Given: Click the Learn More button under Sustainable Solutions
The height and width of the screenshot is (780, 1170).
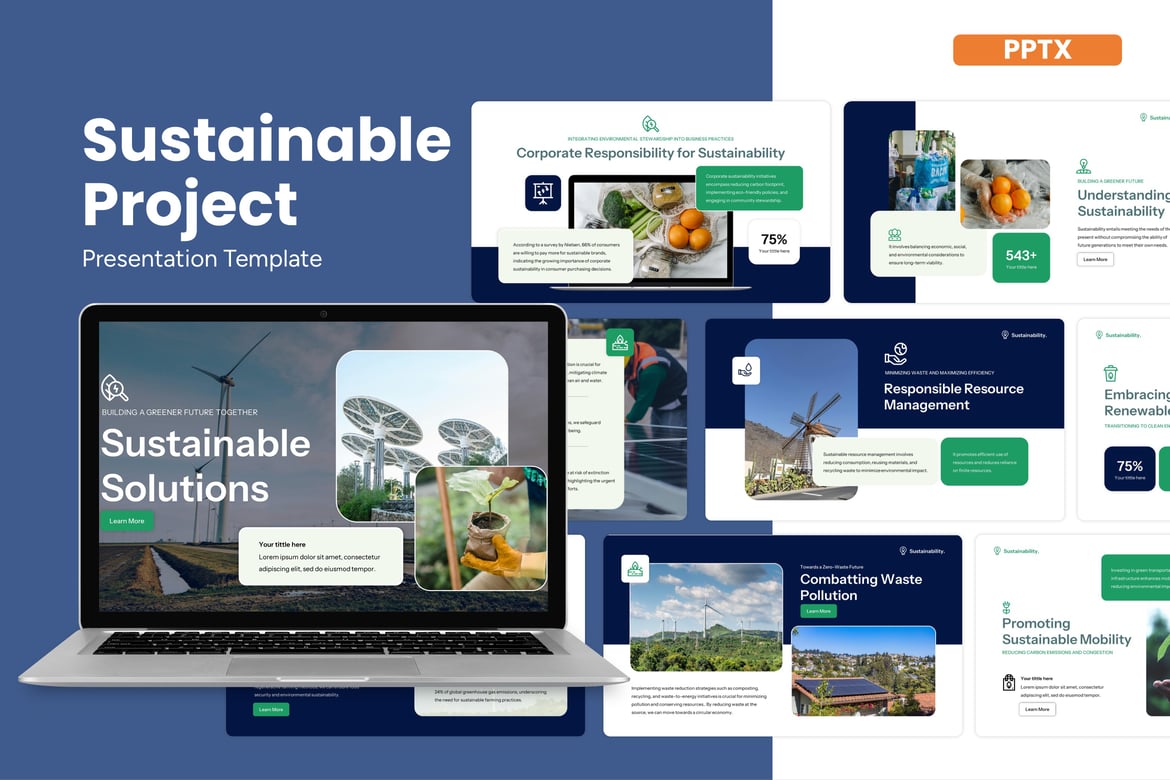Looking at the screenshot, I should coord(127,521).
